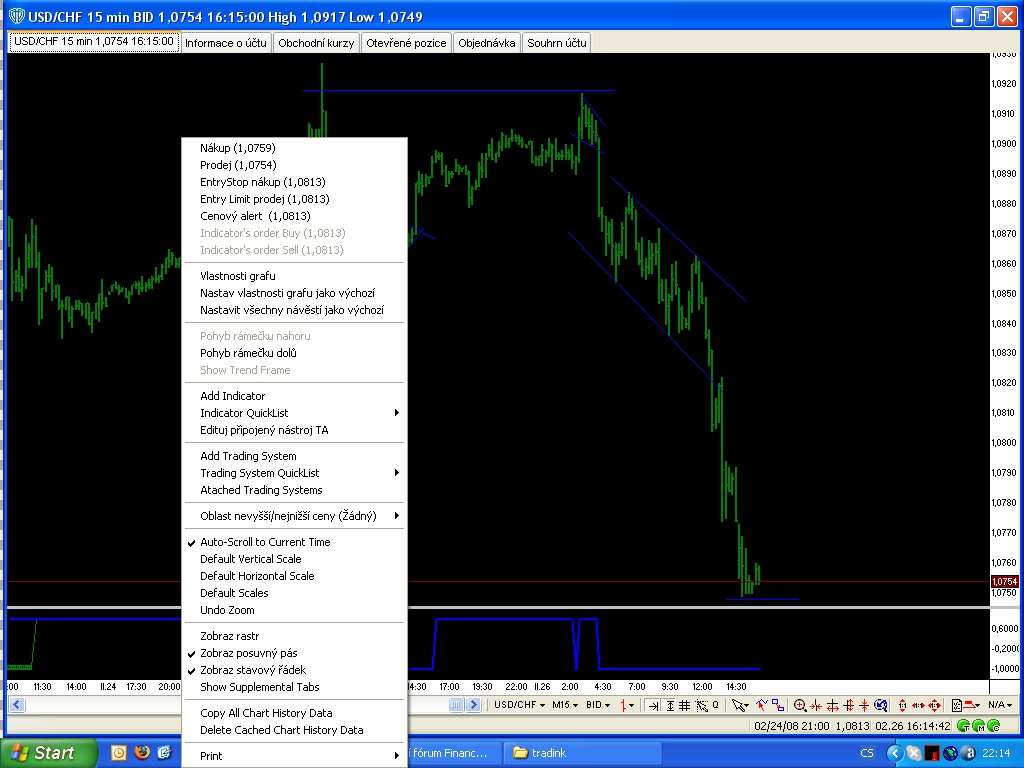Viewport: 1024px width, 768px height.
Task: Switch to the Otevřené pozice tab
Action: click(x=406, y=43)
